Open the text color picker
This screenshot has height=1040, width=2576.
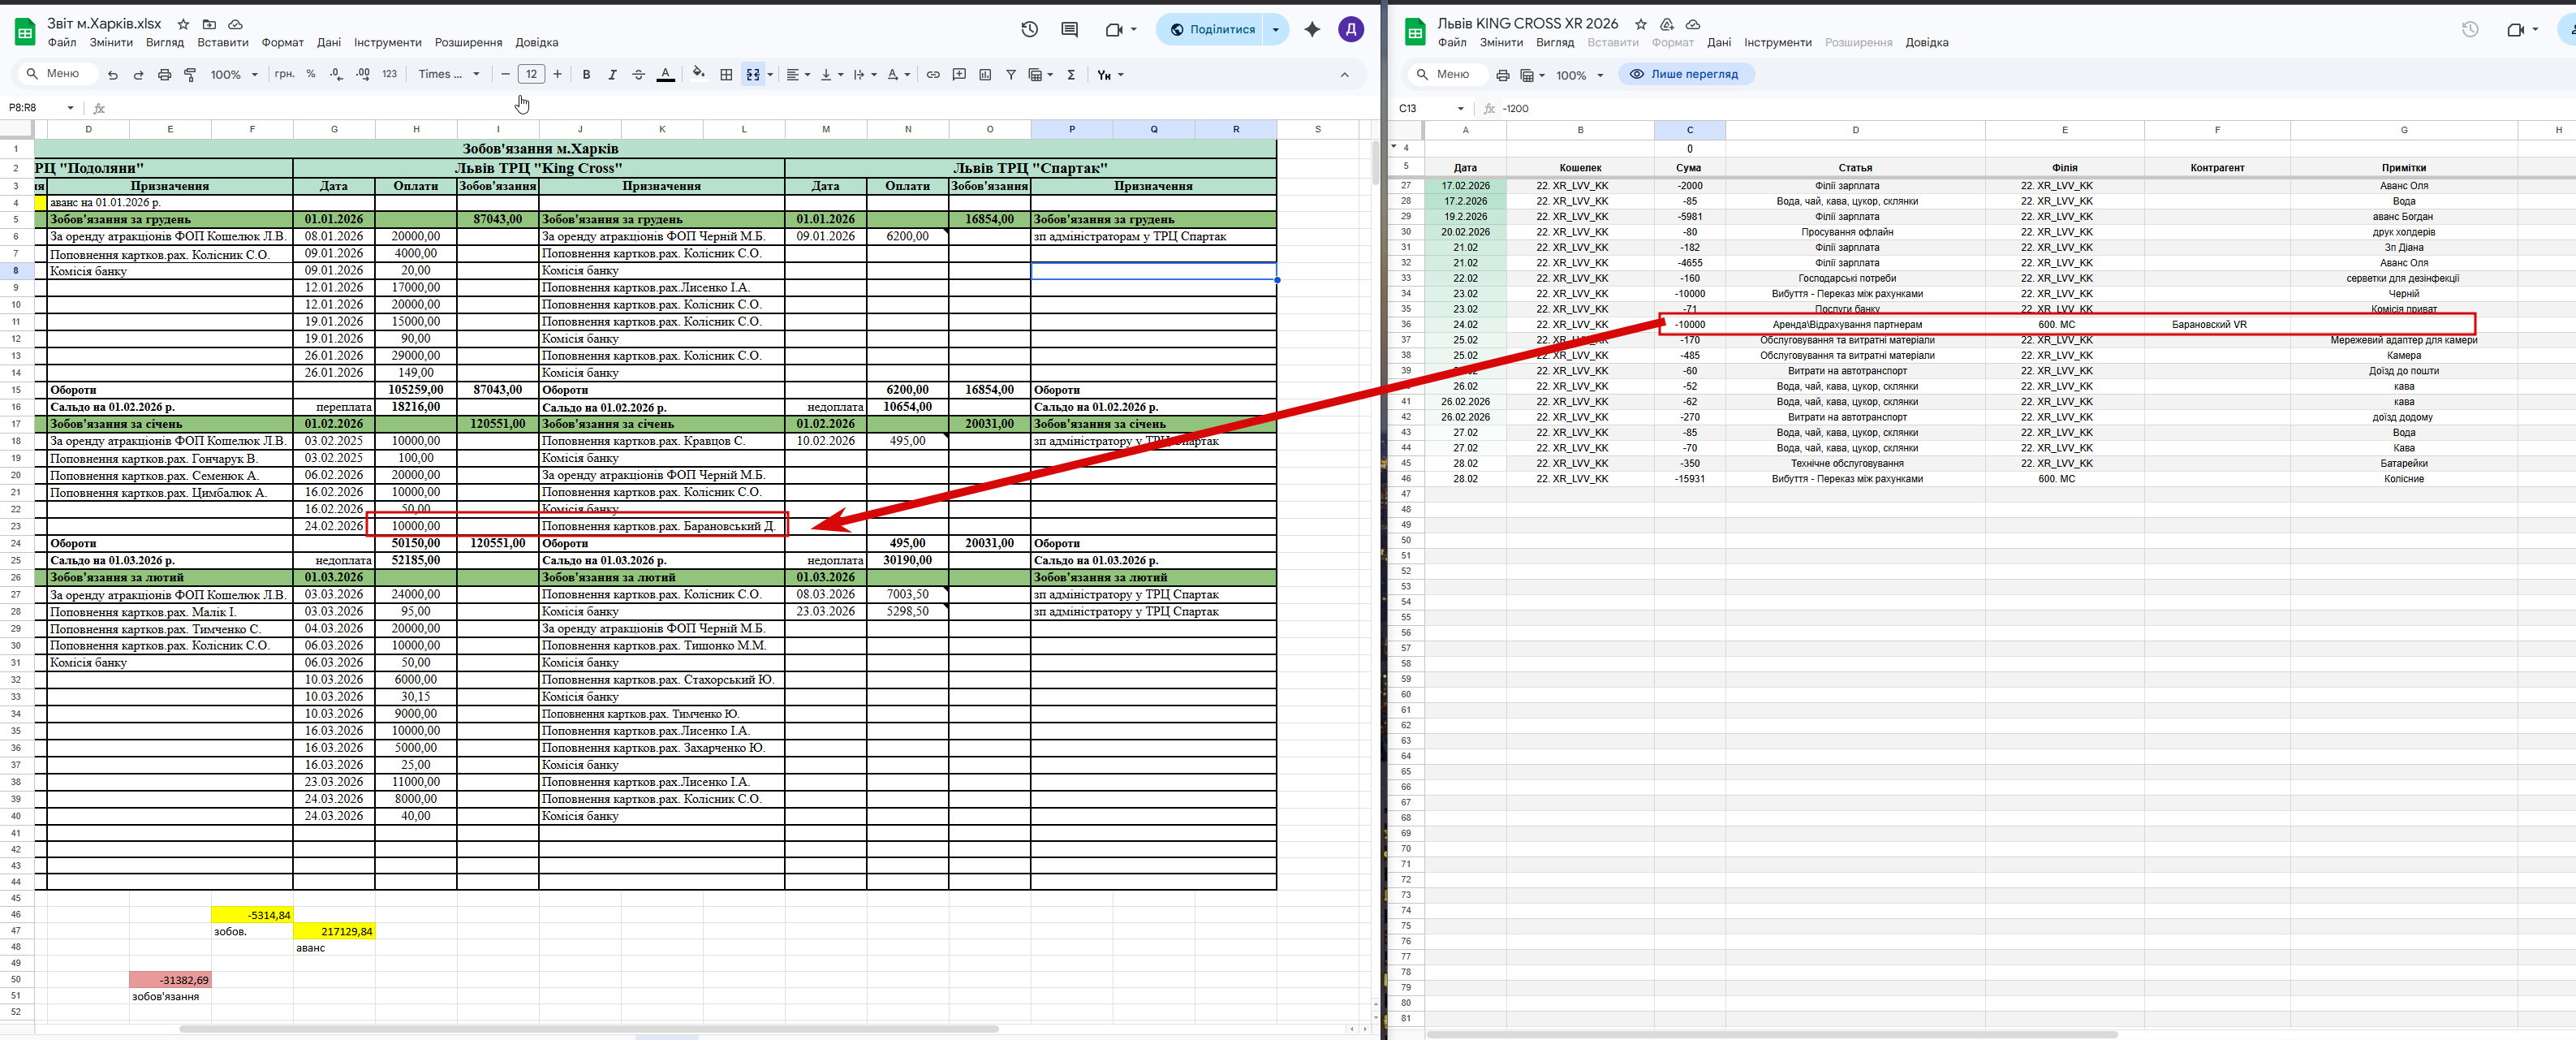tap(665, 75)
